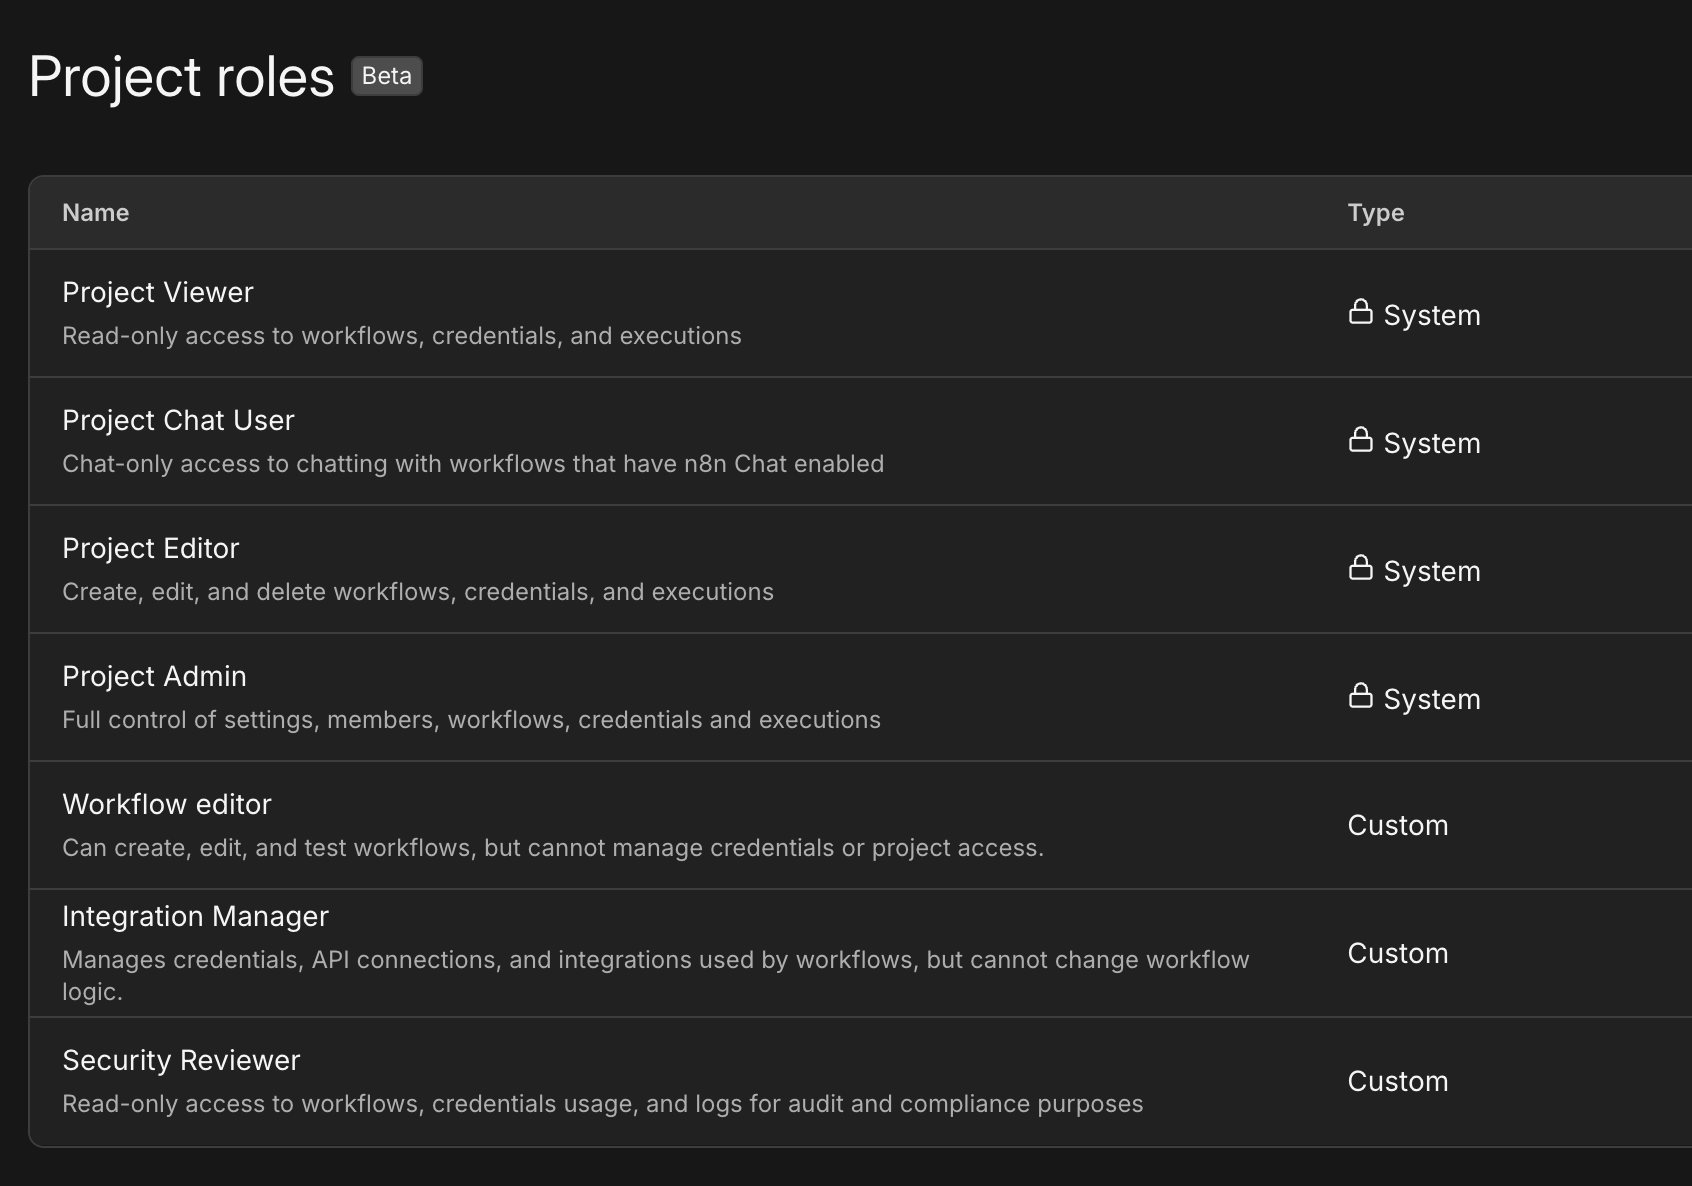The height and width of the screenshot is (1186, 1692).
Task: Open the Project Viewer role
Action: (x=158, y=292)
